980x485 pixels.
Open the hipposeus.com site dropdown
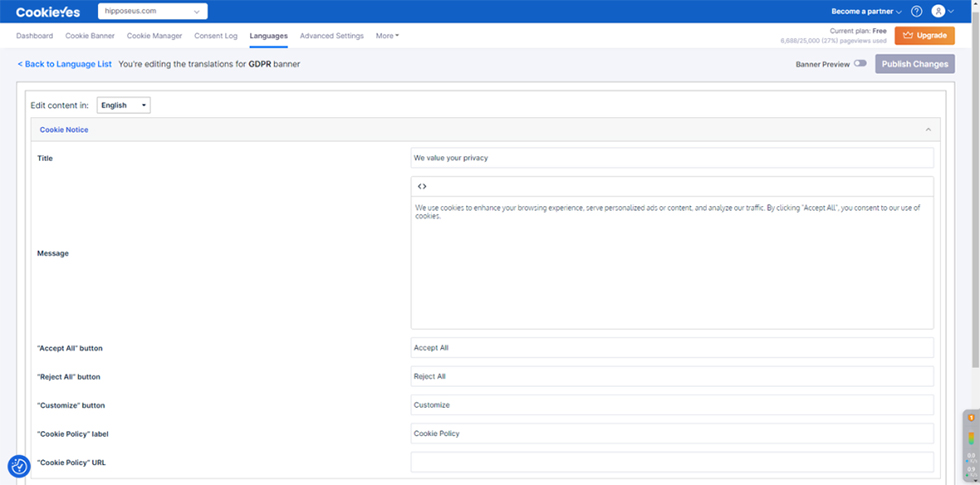click(152, 12)
